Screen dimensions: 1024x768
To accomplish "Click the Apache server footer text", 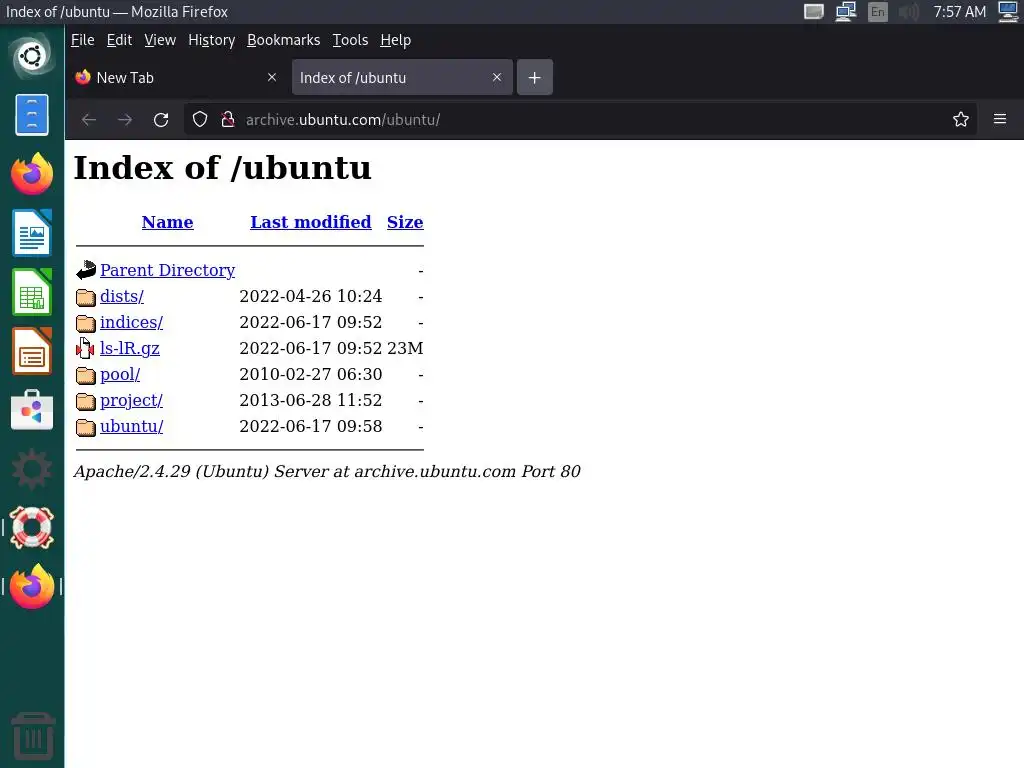I will (x=327, y=472).
